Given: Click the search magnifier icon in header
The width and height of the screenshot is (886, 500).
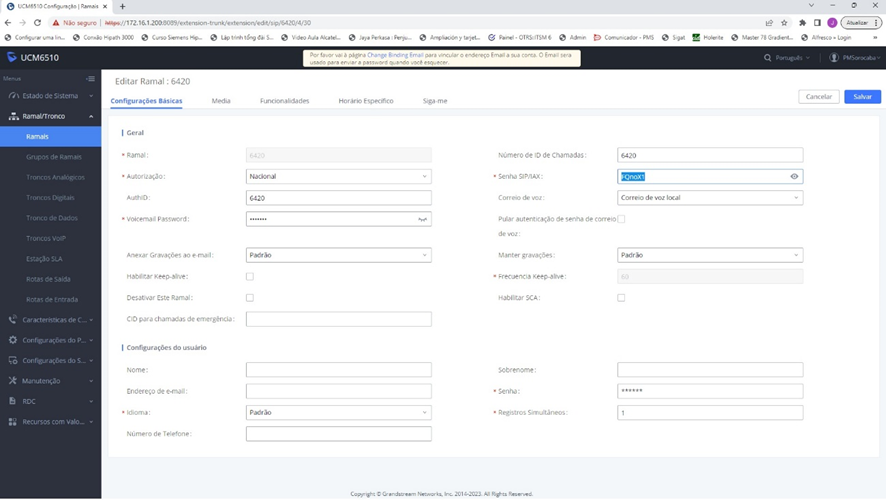Looking at the screenshot, I should click(768, 58).
